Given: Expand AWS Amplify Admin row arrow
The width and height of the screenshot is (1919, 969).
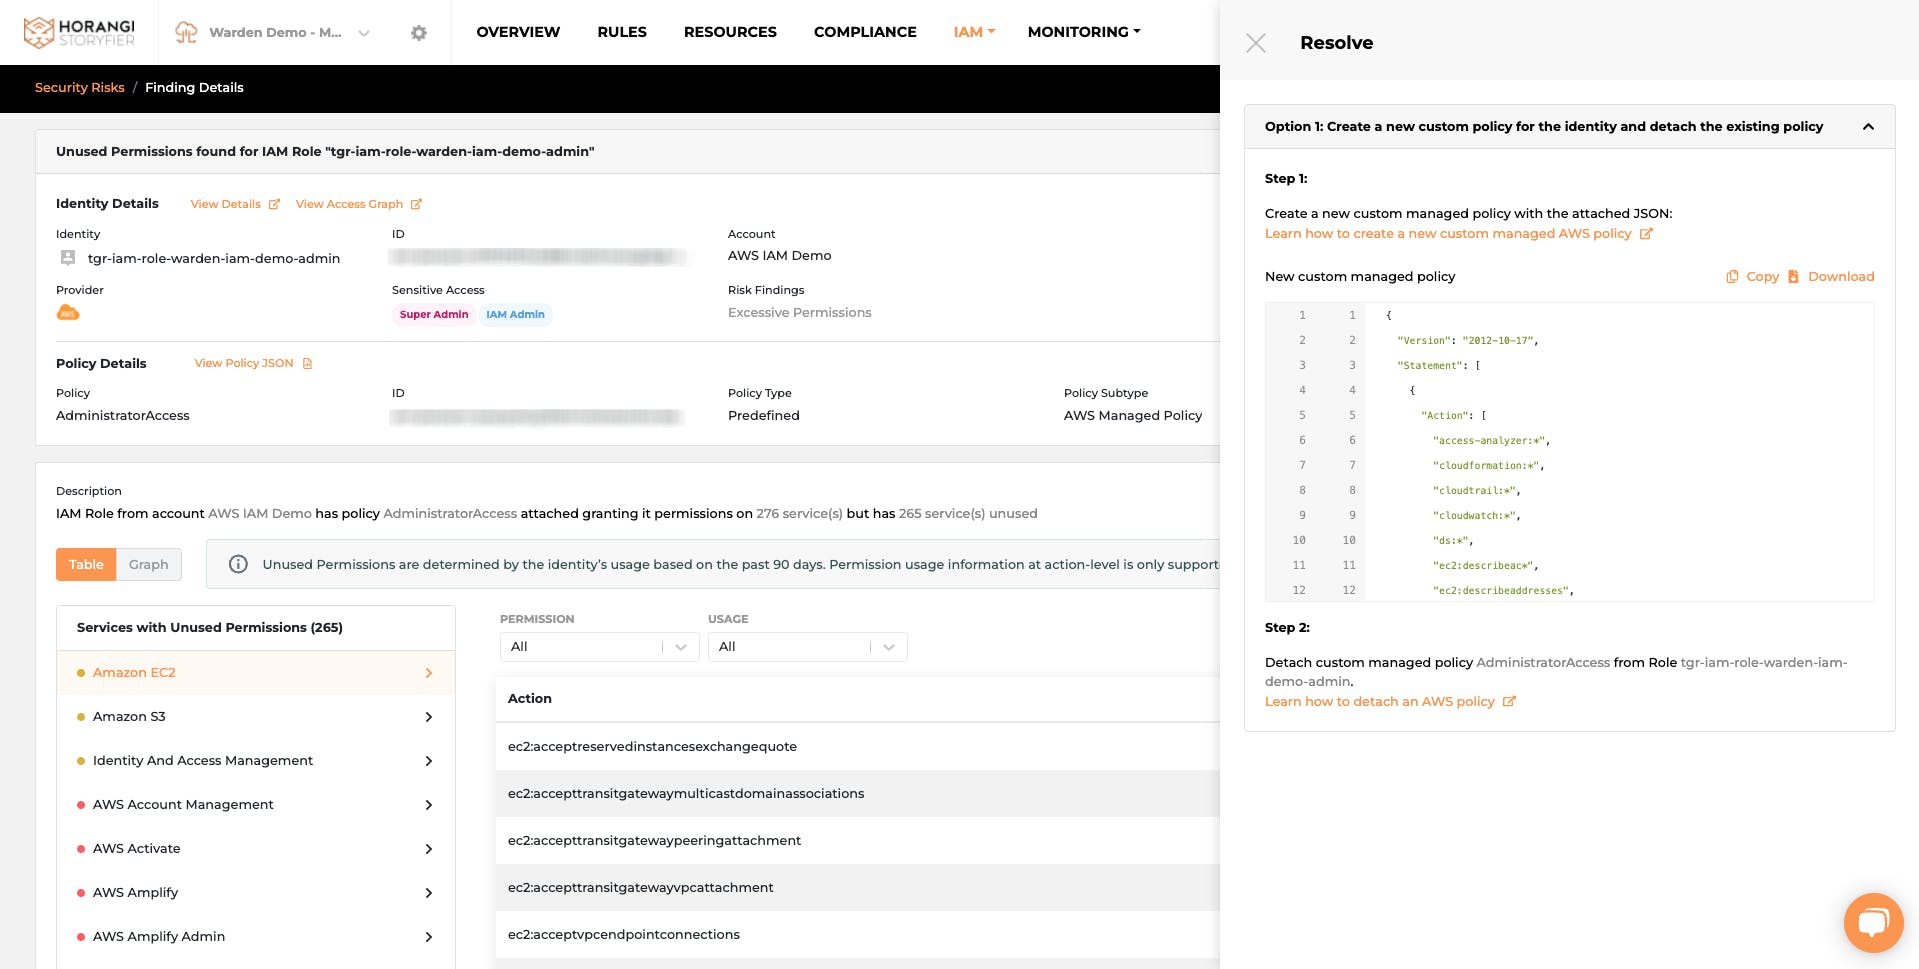Looking at the screenshot, I should pyautogui.click(x=429, y=937).
